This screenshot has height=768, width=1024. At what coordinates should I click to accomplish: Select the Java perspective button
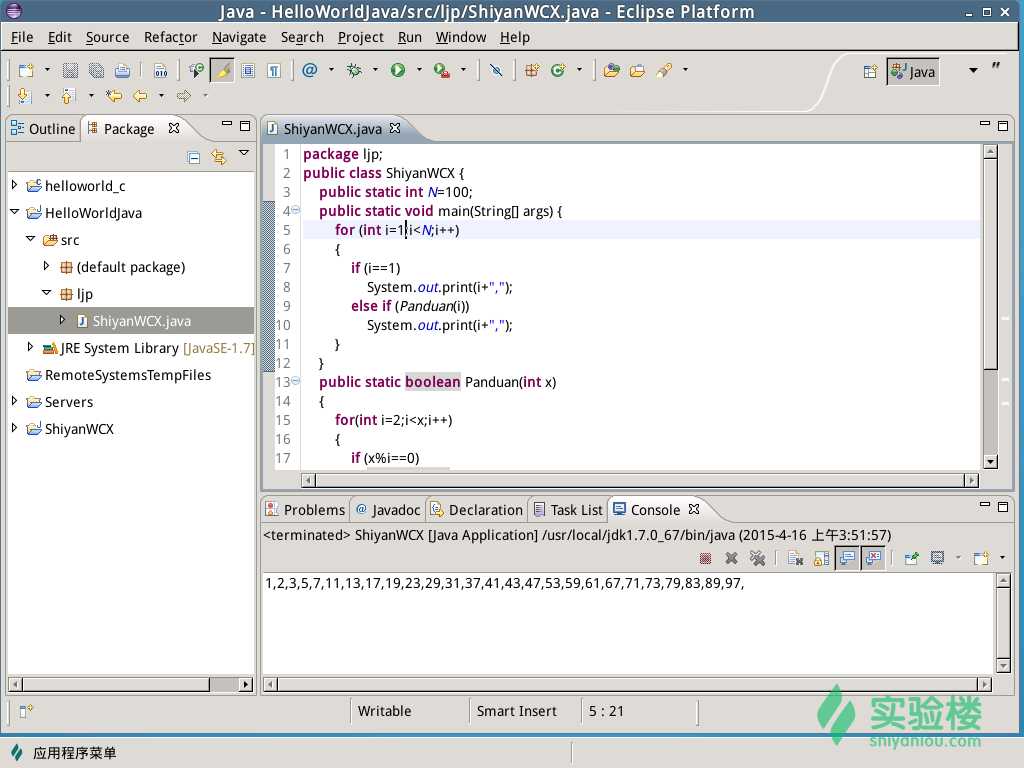click(x=913, y=72)
